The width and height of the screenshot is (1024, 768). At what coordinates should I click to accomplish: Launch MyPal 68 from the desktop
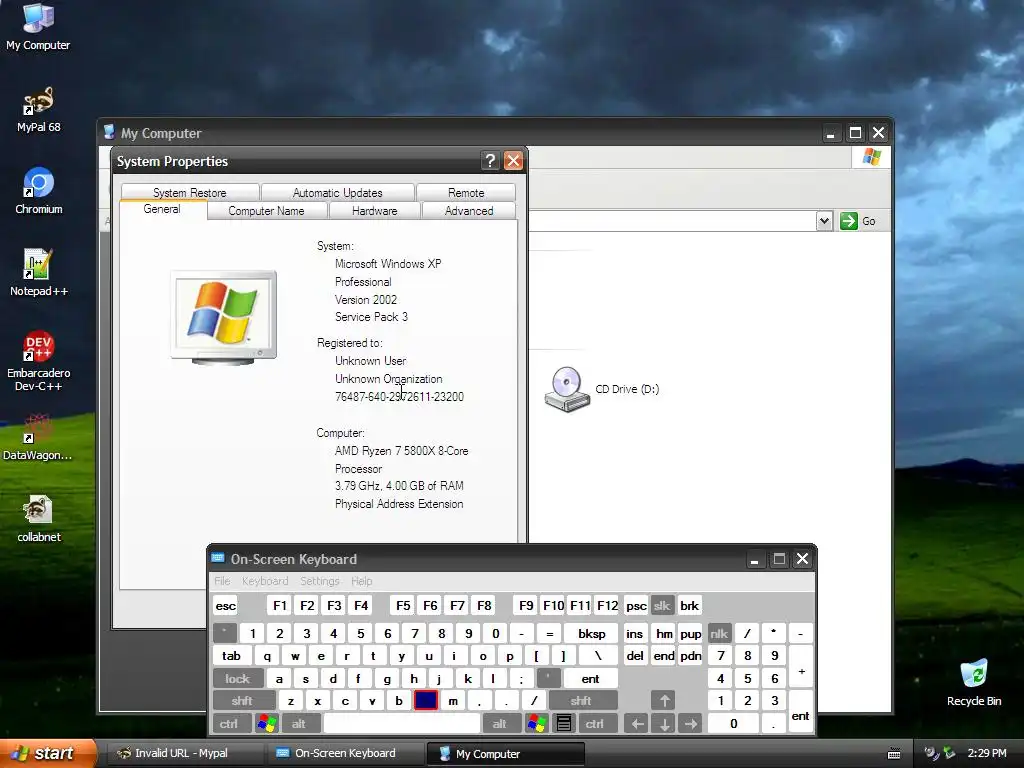[x=38, y=110]
